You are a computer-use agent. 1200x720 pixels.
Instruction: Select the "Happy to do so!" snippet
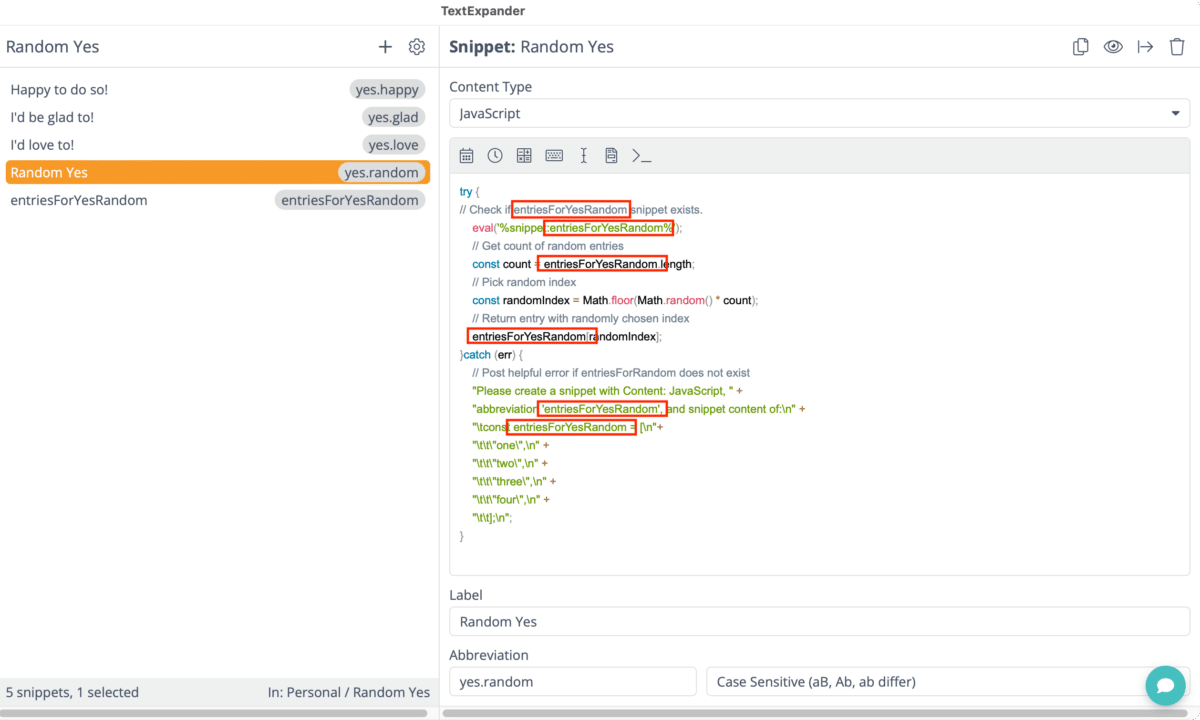(x=217, y=90)
